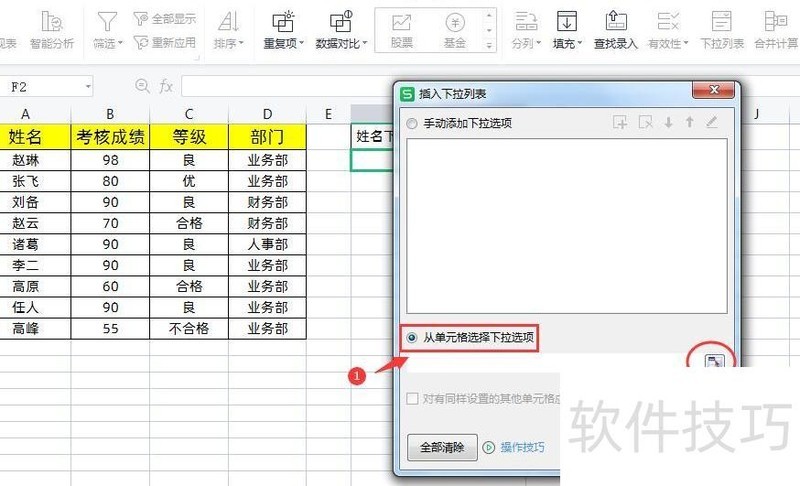Screen dimensions: 800x486
Task: Open the 查找录入 lookup entry tool
Action: coord(616,30)
